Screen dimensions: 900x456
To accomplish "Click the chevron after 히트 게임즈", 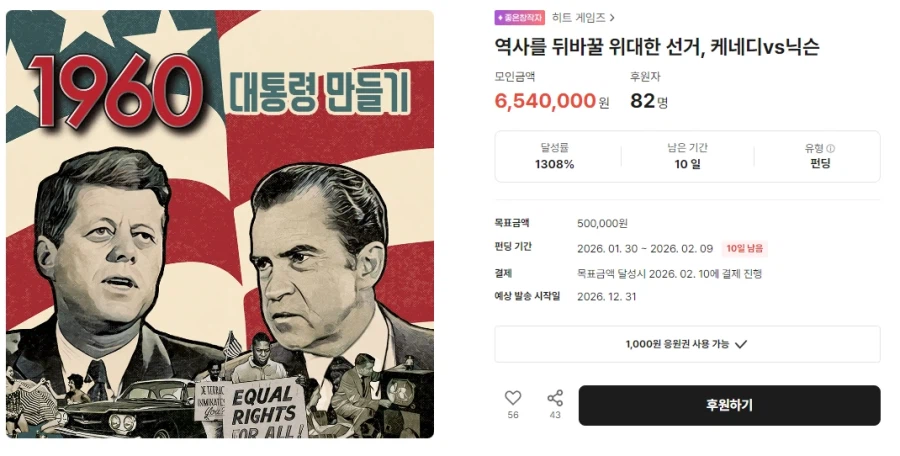I will click(x=612, y=17).
